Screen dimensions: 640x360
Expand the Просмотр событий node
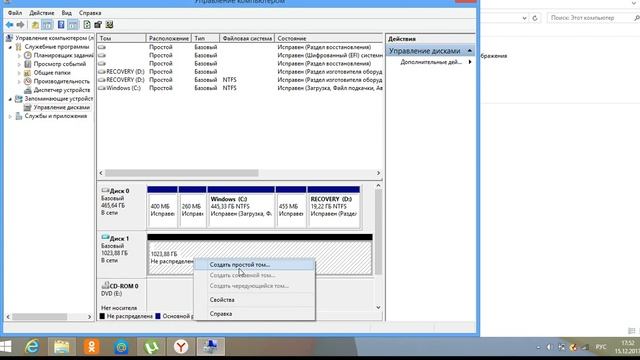[19, 64]
